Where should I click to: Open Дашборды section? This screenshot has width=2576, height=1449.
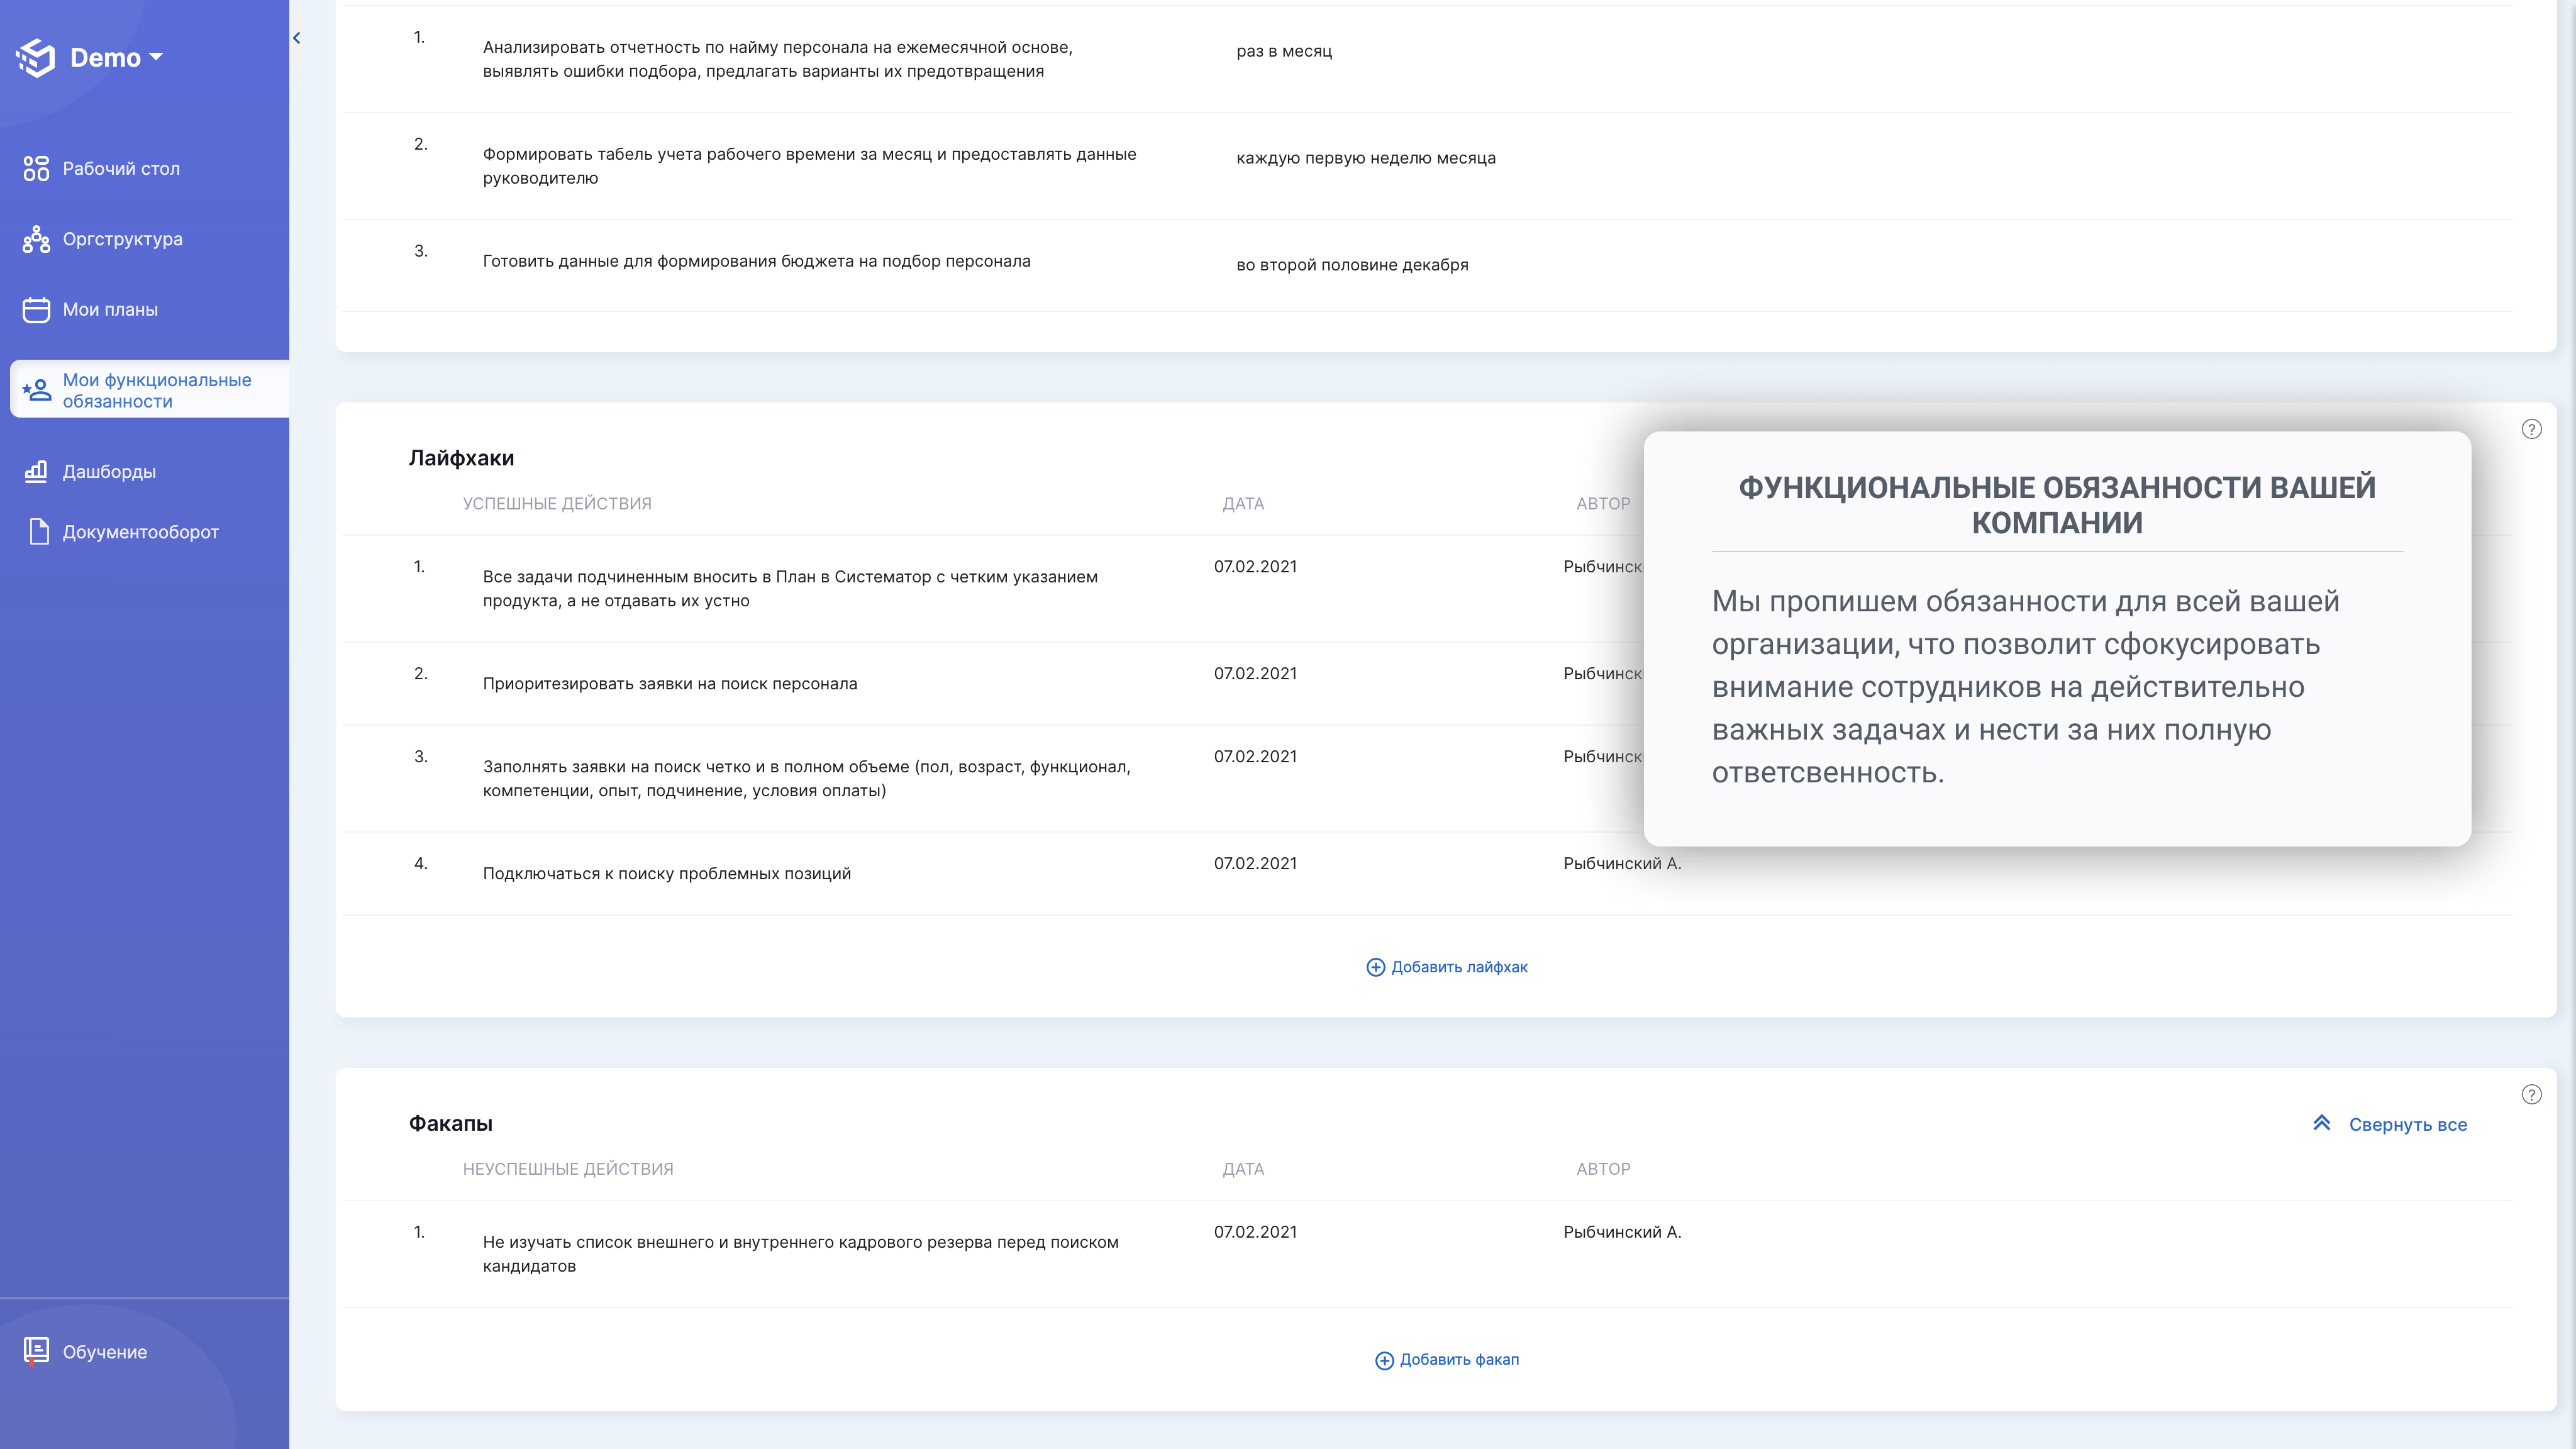(109, 472)
